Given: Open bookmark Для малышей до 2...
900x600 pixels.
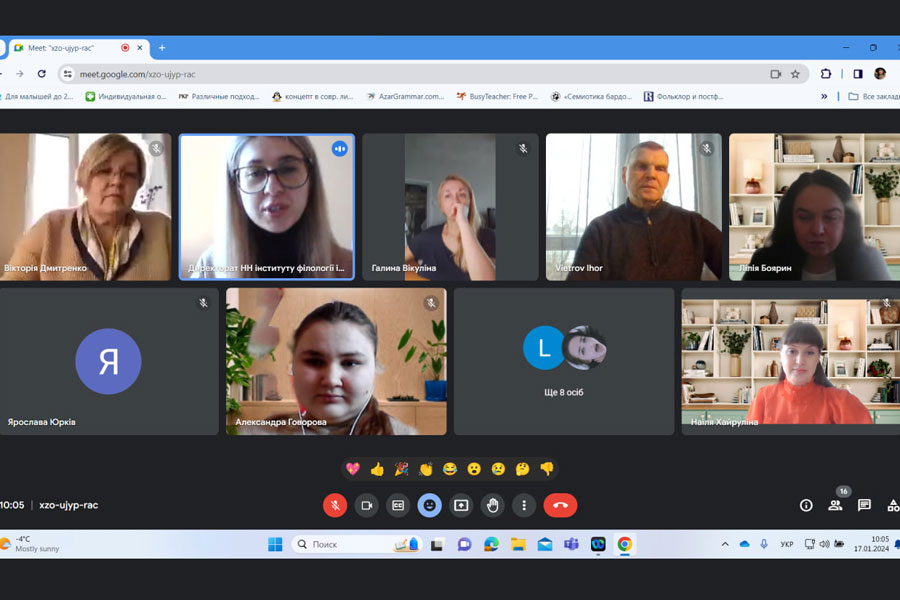Looking at the screenshot, I should coord(37,96).
